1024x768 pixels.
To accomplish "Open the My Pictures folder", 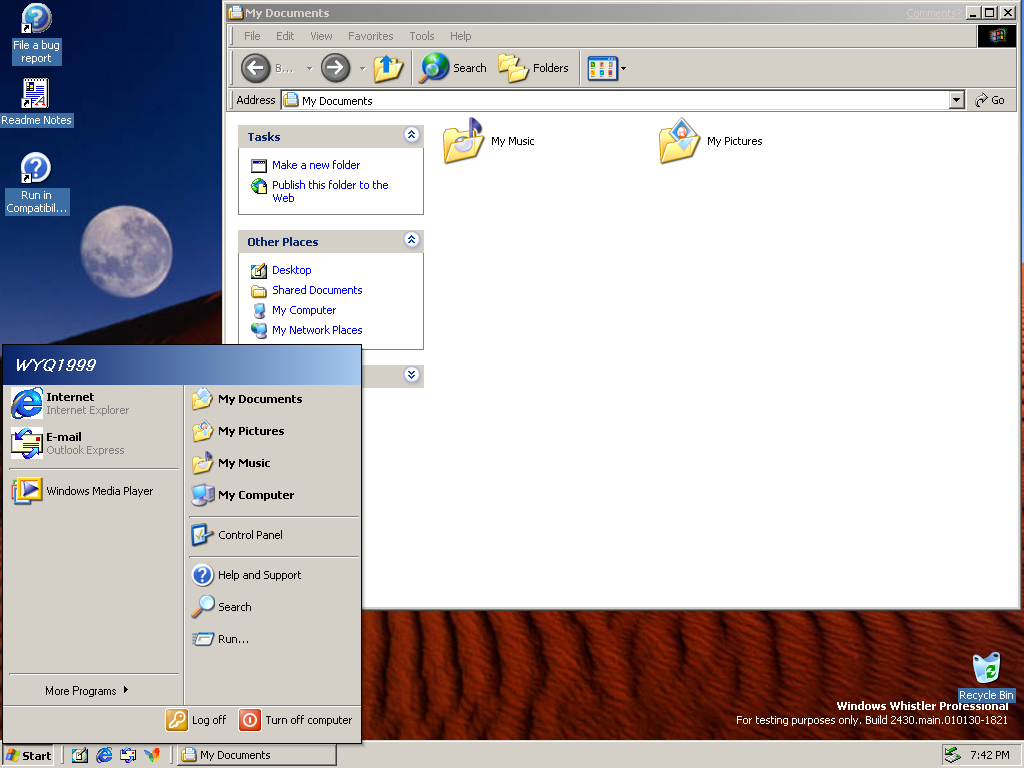I will coord(680,142).
